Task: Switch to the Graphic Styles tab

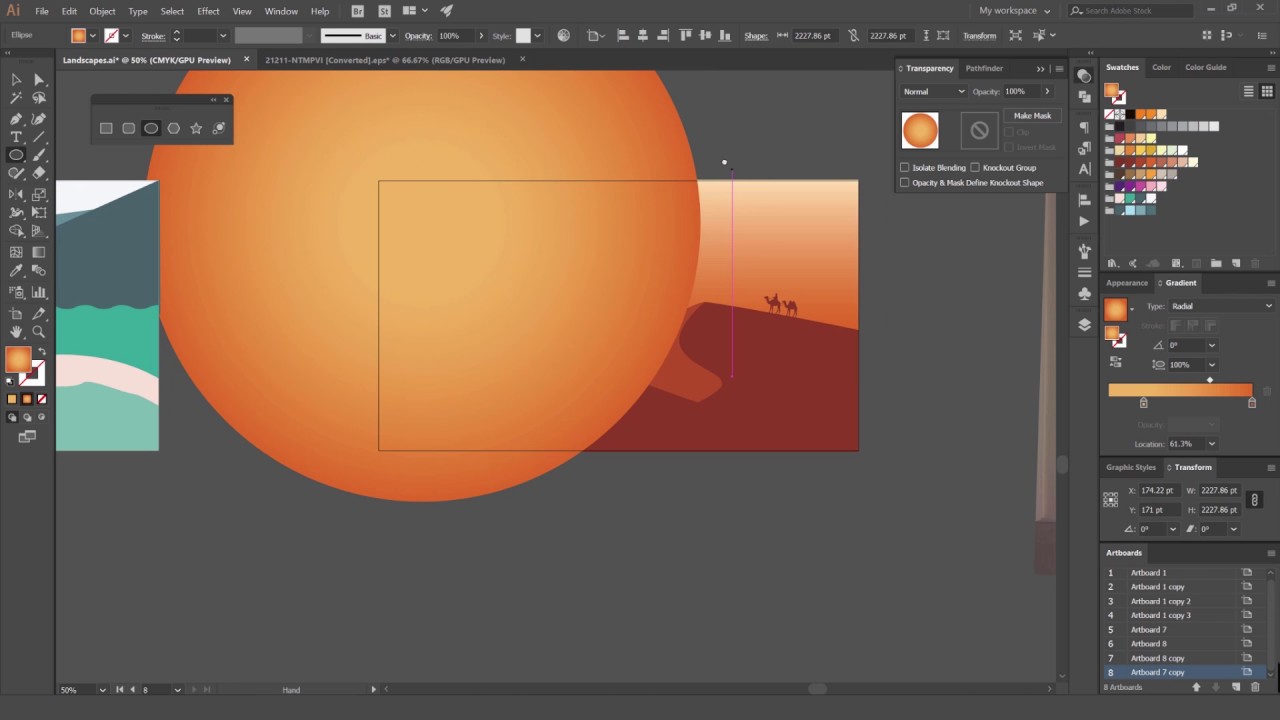Action: pyautogui.click(x=1130, y=467)
